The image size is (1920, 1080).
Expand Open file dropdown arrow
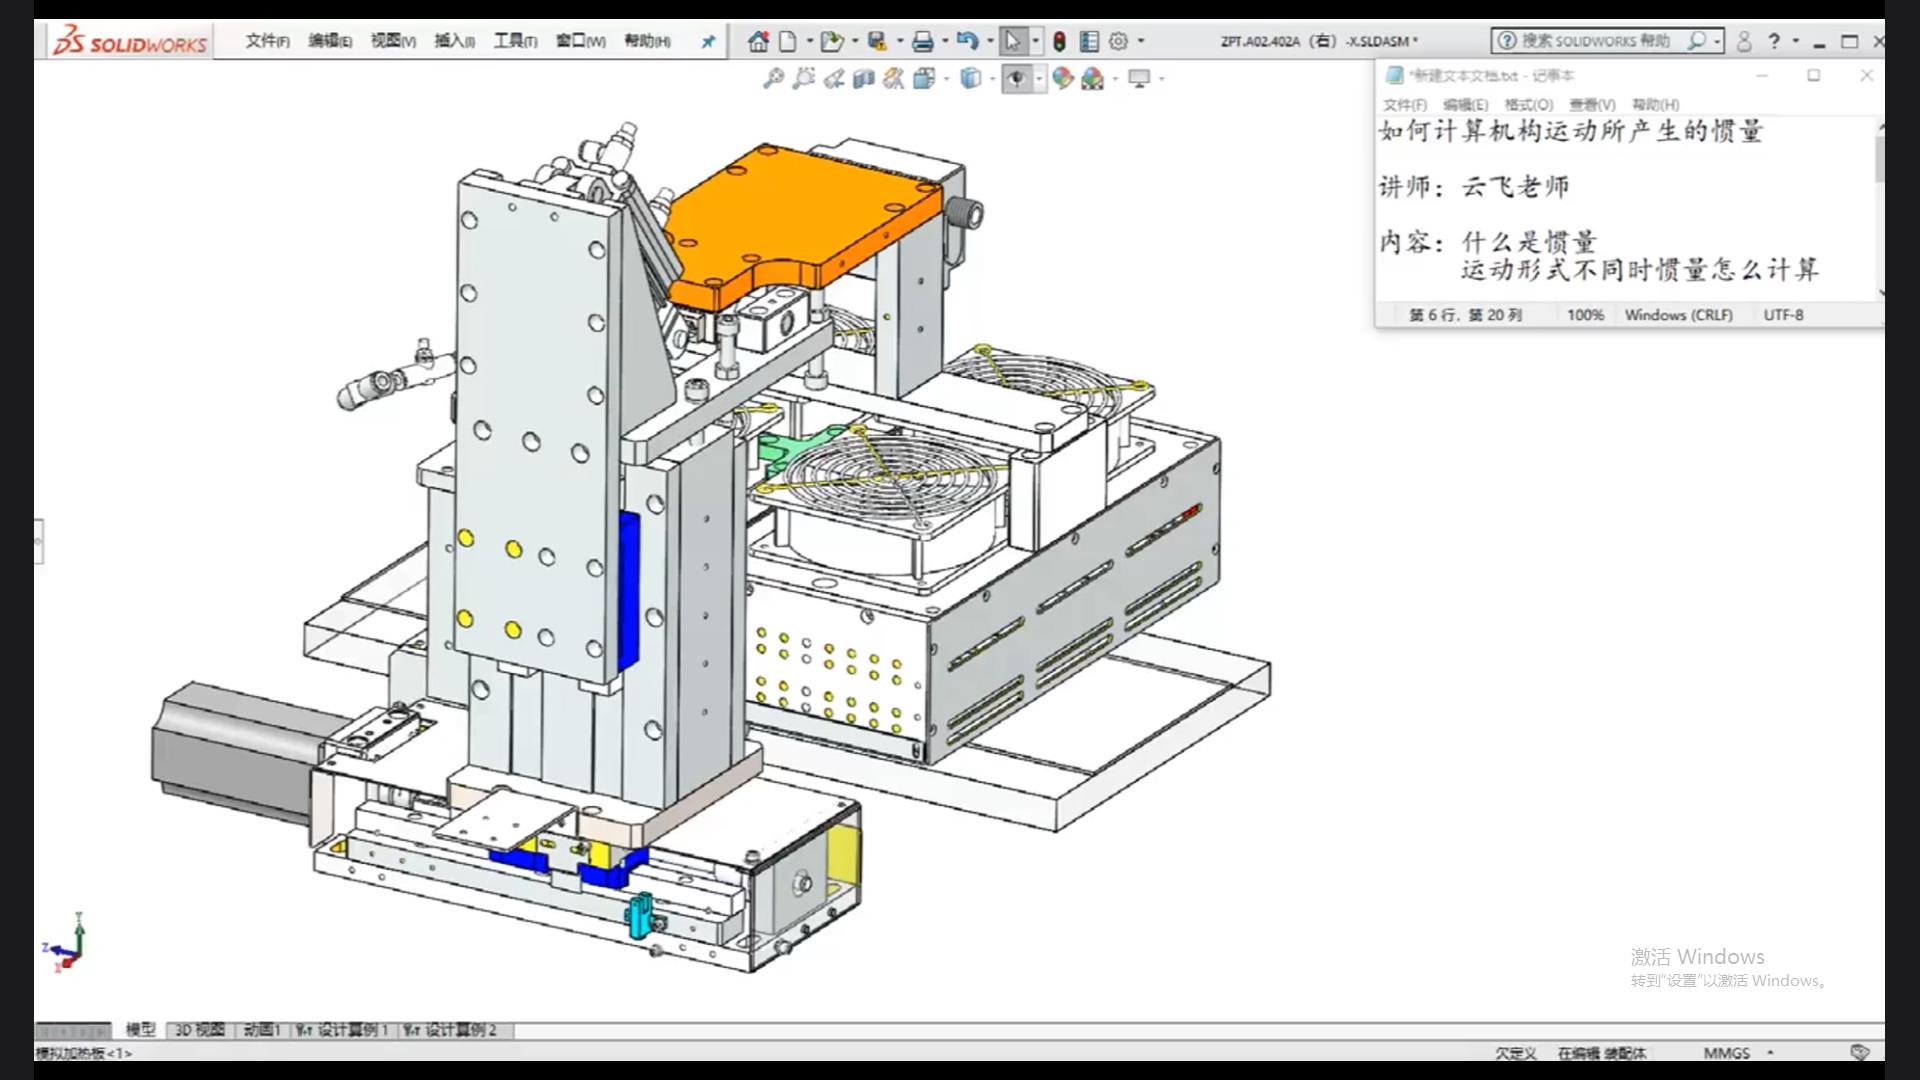pos(855,41)
